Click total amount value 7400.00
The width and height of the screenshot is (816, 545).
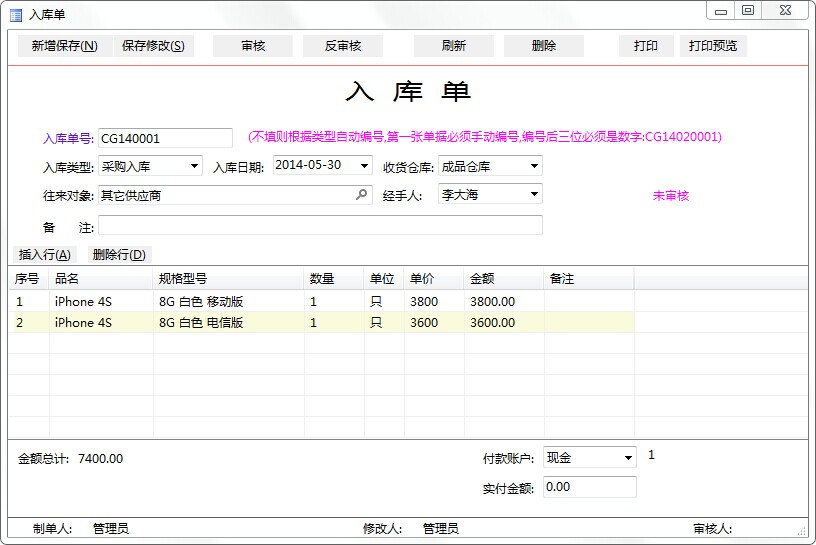[x=100, y=459]
